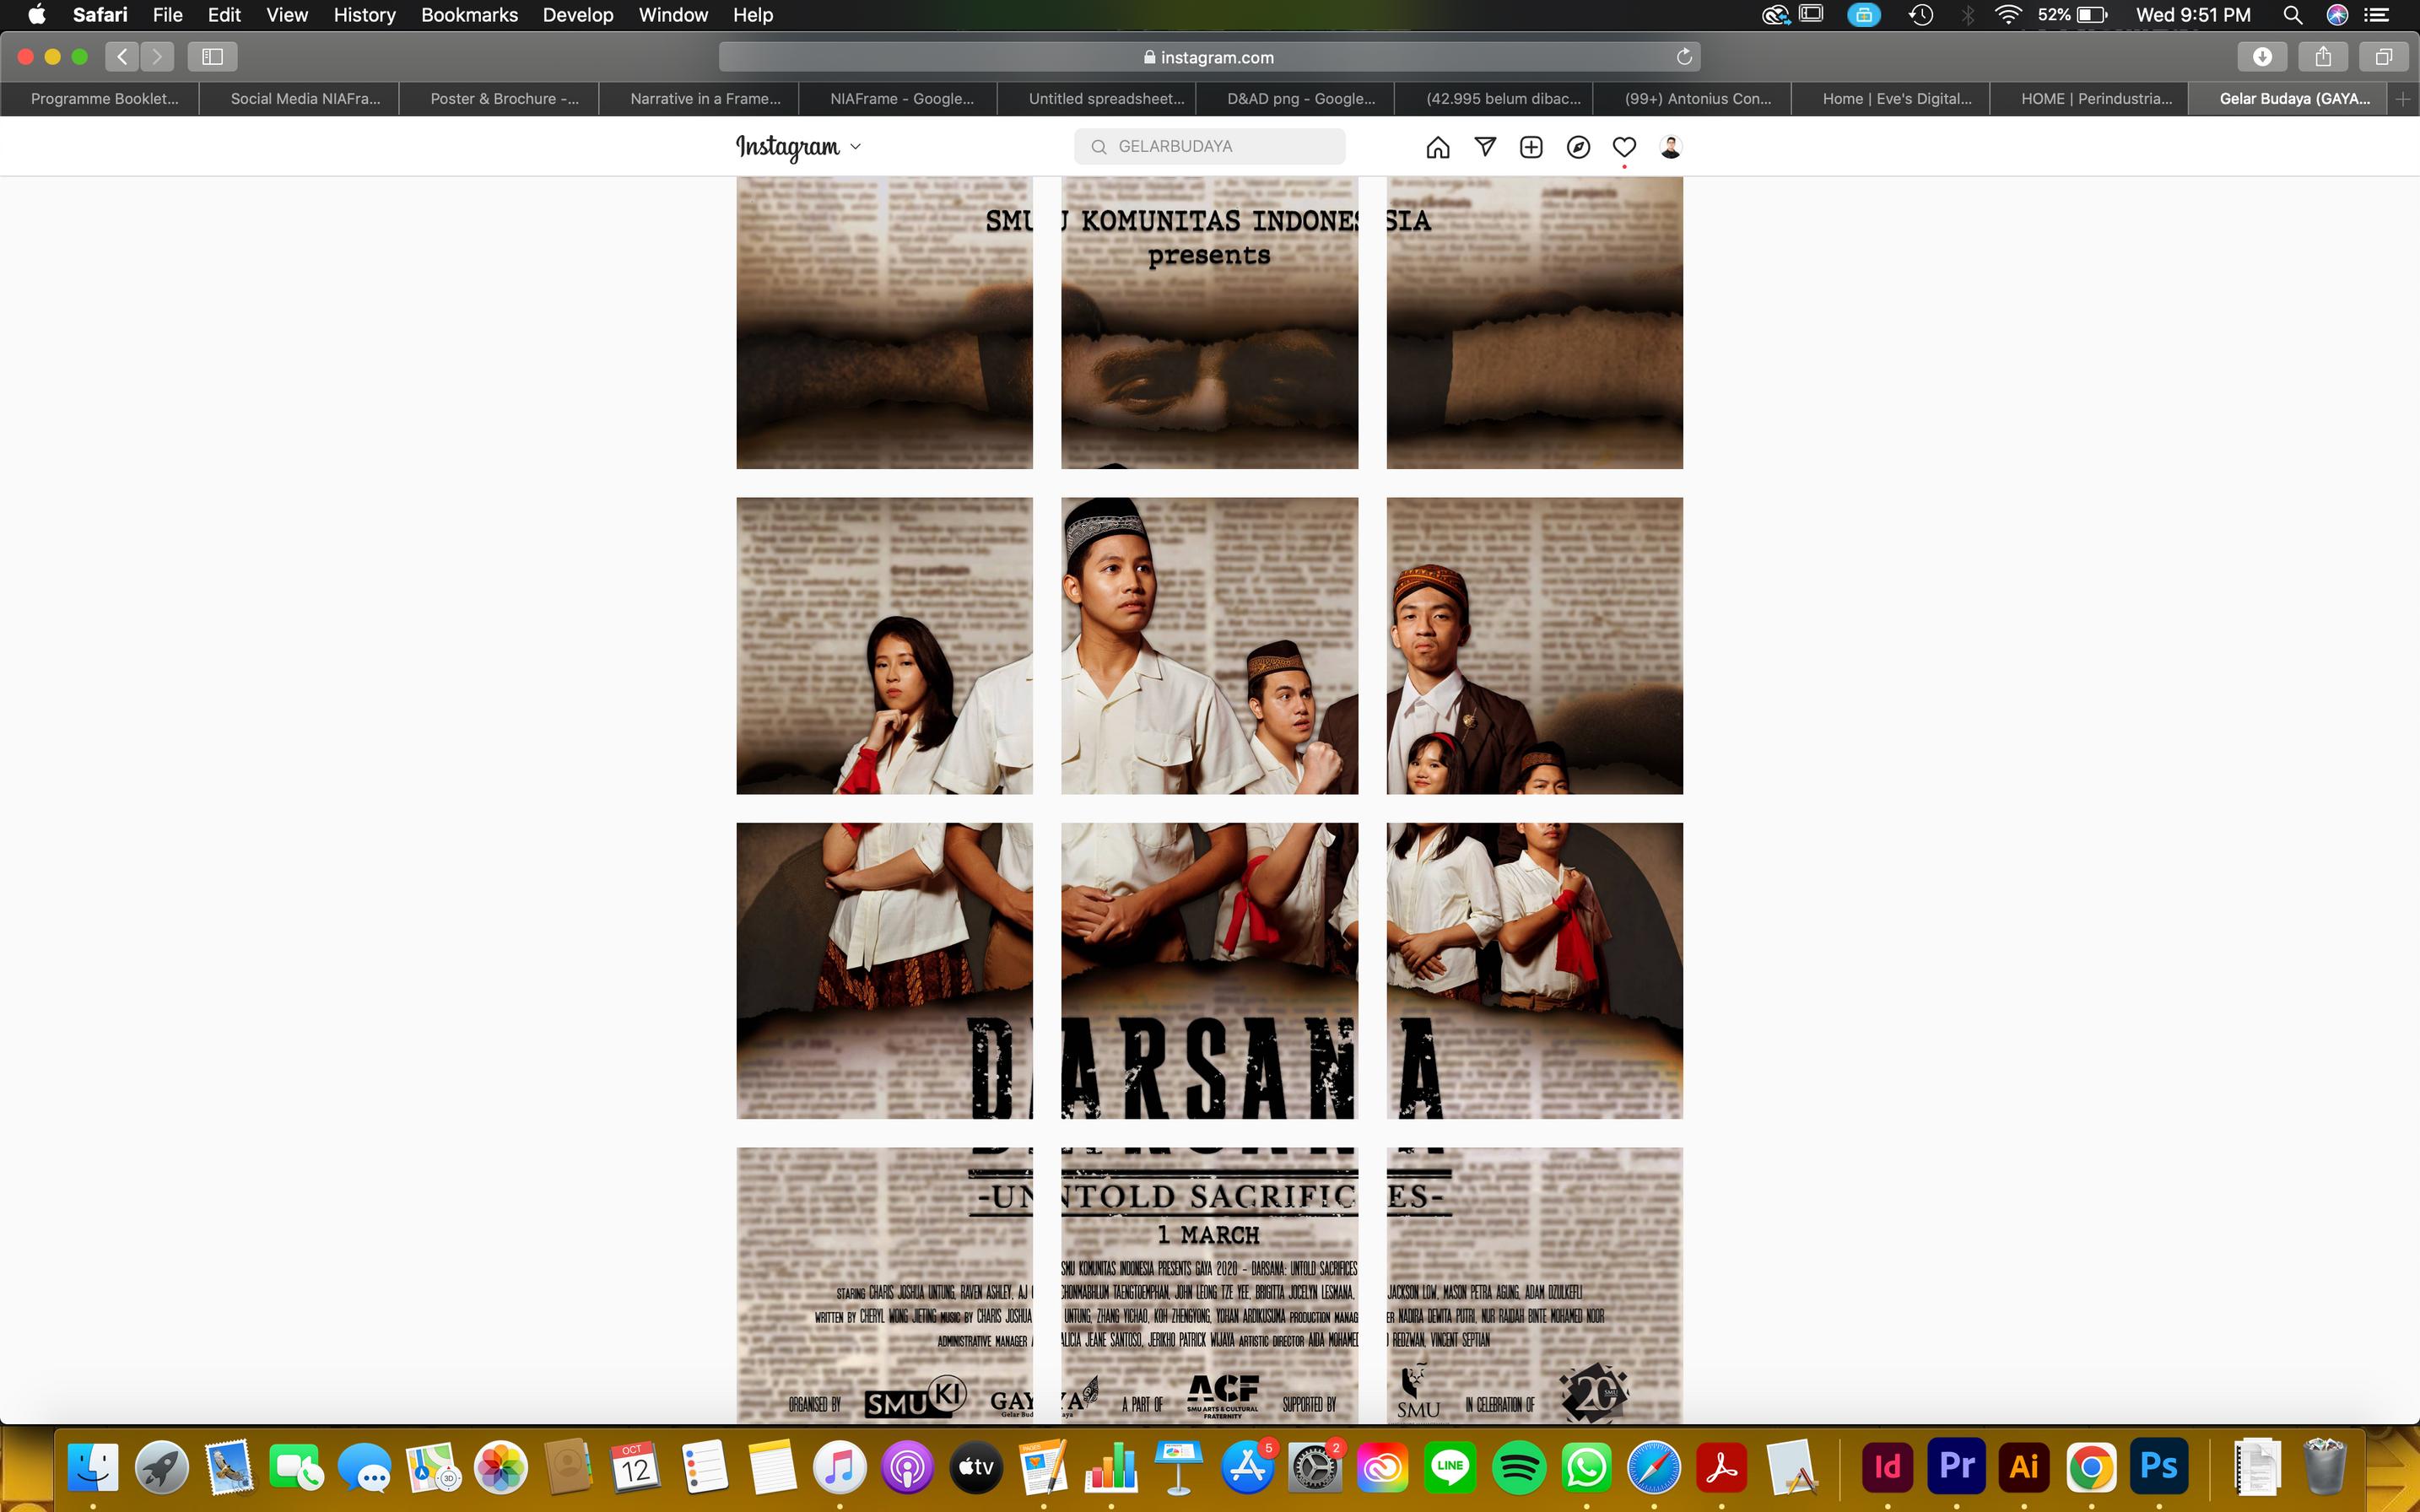This screenshot has width=2420, height=1512.
Task: Open the History menu
Action: 364,15
